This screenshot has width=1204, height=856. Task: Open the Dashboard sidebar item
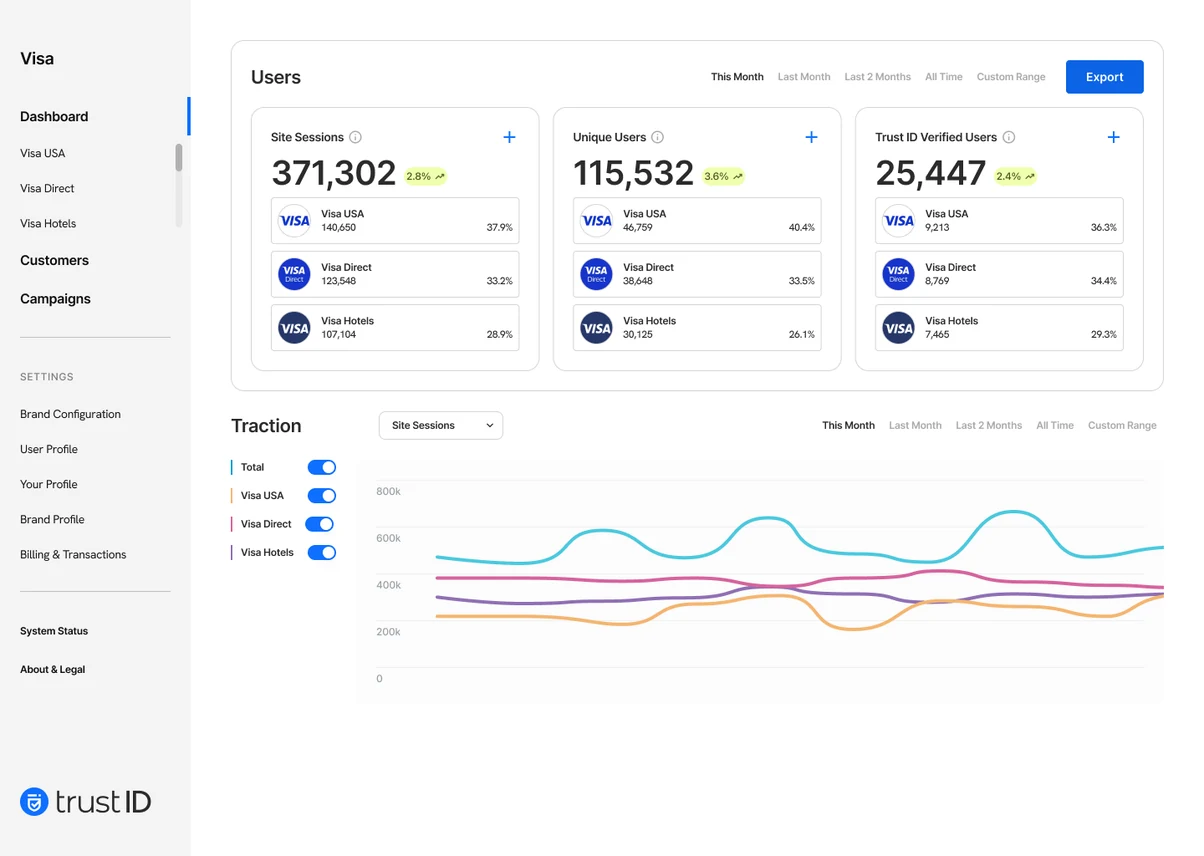(54, 116)
